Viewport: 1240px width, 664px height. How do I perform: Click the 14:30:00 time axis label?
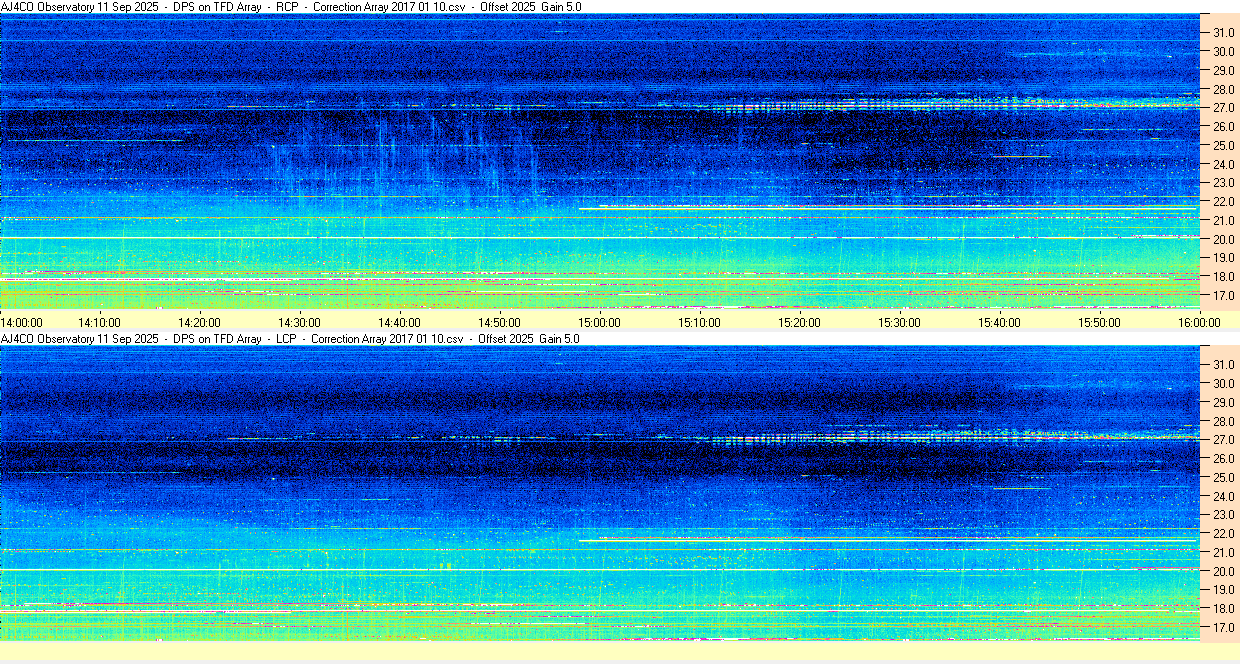[300, 322]
